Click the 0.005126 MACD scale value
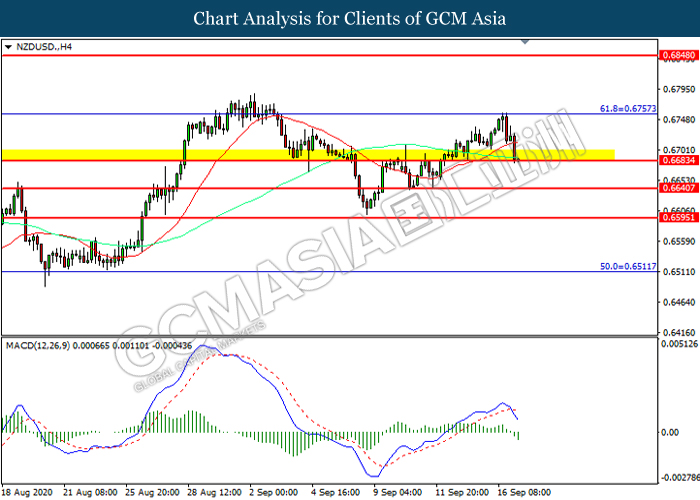 click(679, 344)
